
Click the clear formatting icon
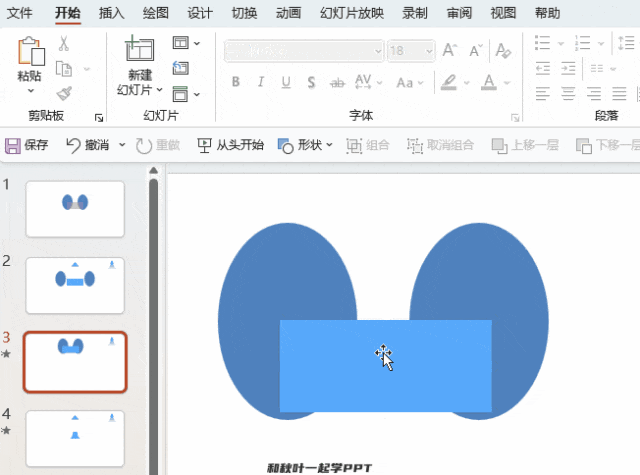[x=503, y=51]
